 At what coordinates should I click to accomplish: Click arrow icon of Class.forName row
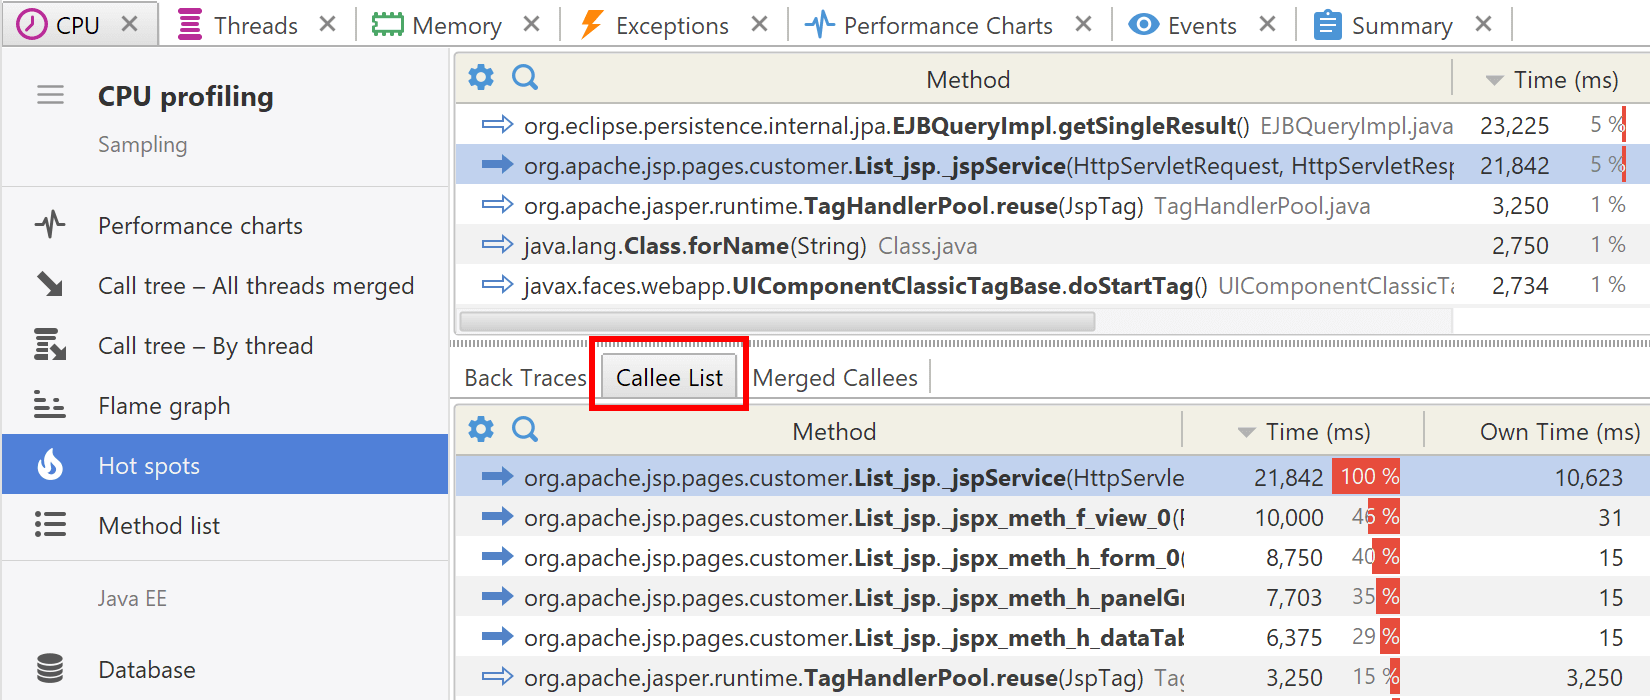tap(497, 244)
